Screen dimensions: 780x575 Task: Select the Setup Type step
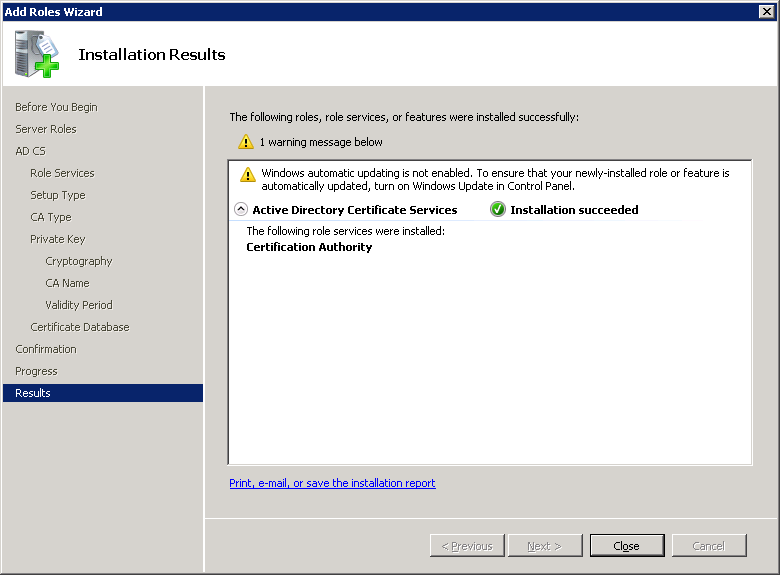[x=58, y=195]
